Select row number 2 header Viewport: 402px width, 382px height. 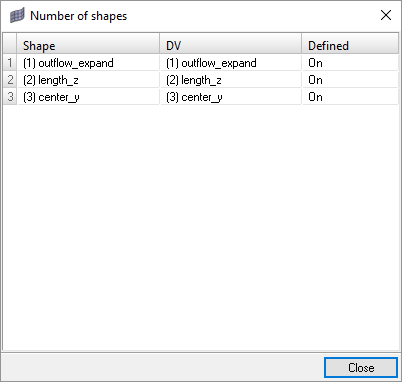tap(10, 80)
